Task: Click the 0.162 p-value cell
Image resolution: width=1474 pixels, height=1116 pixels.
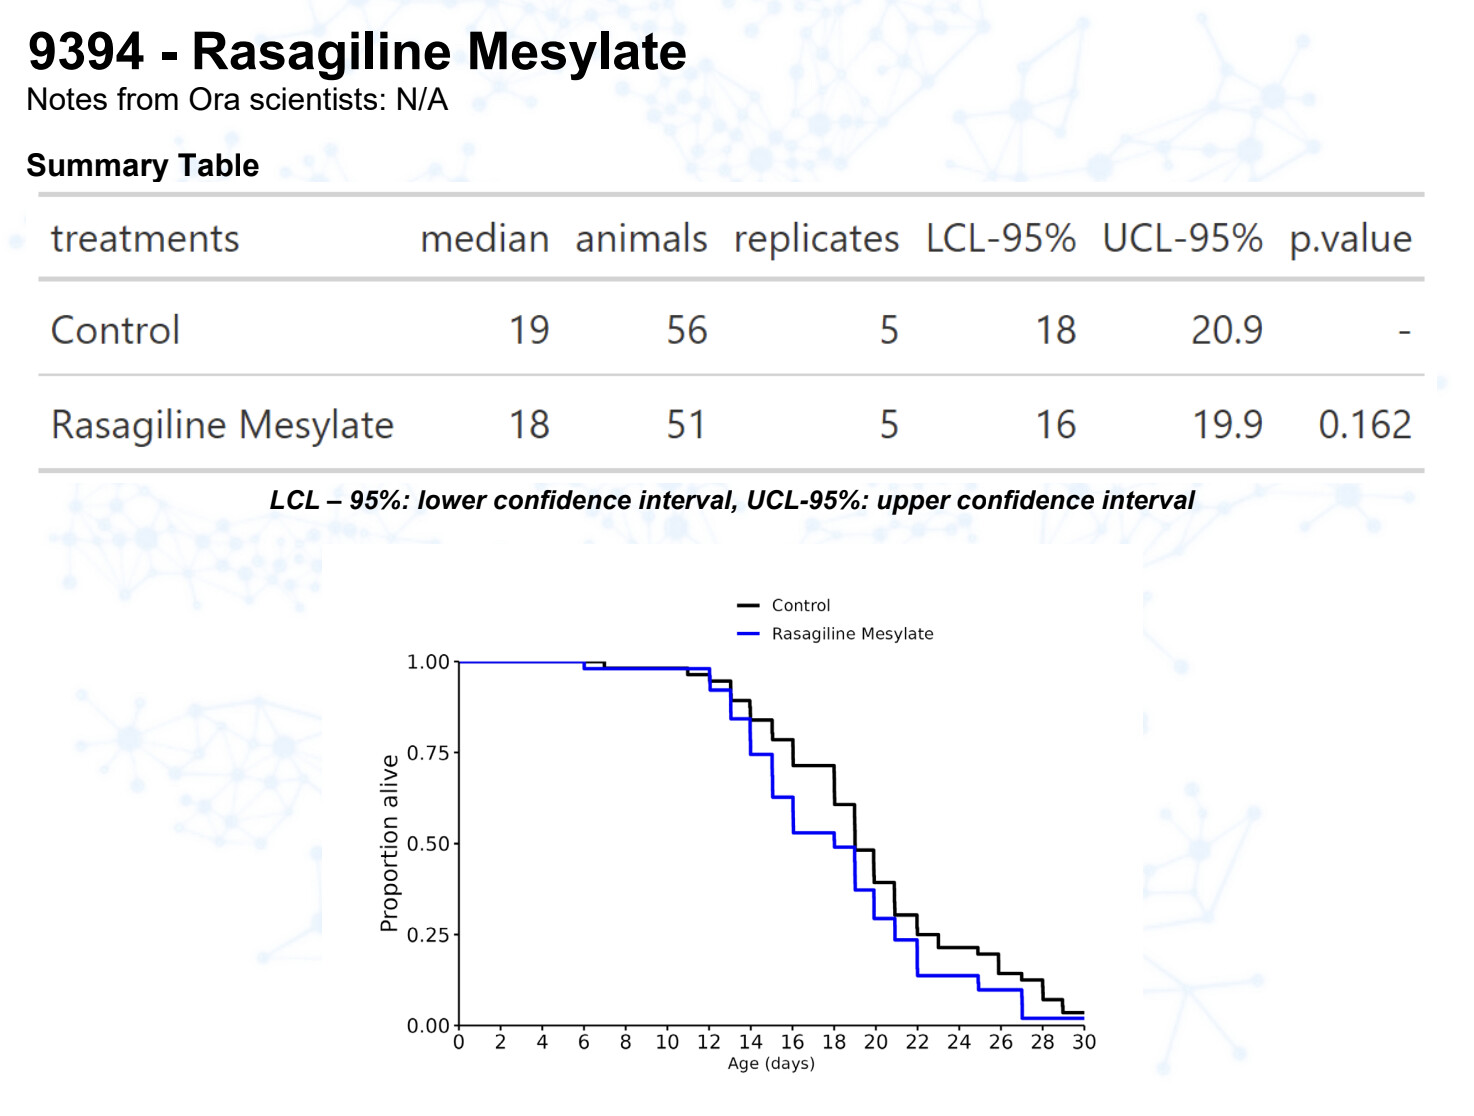Action: [x=1364, y=425]
